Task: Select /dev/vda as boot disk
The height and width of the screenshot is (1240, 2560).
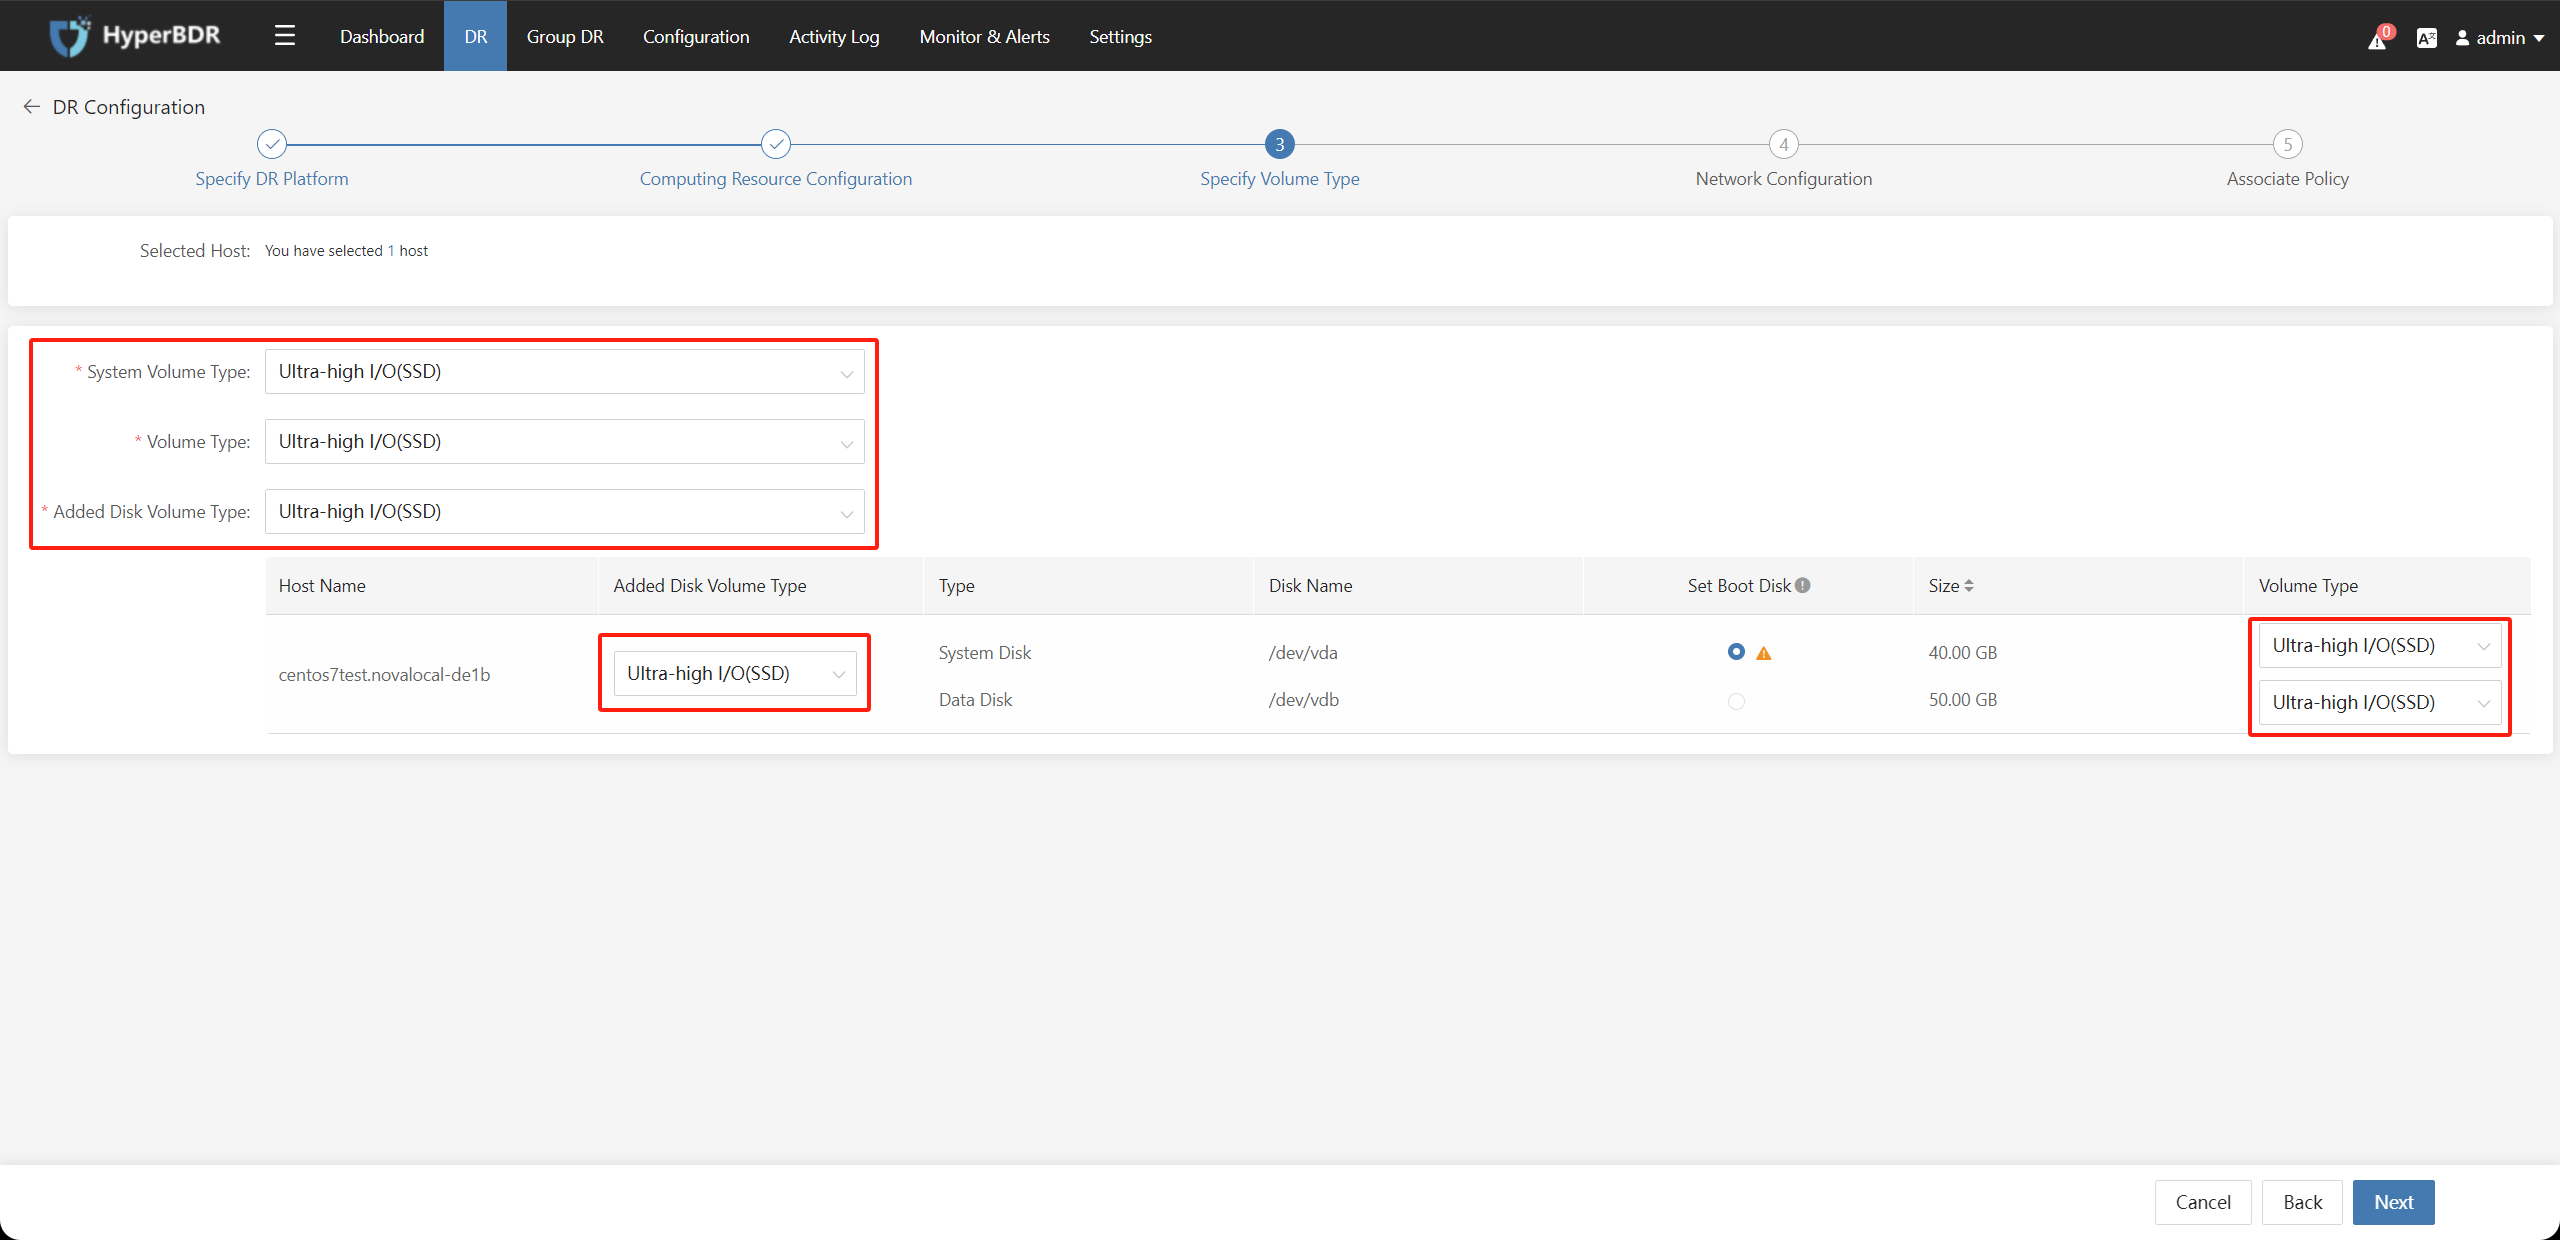Action: (1736, 652)
